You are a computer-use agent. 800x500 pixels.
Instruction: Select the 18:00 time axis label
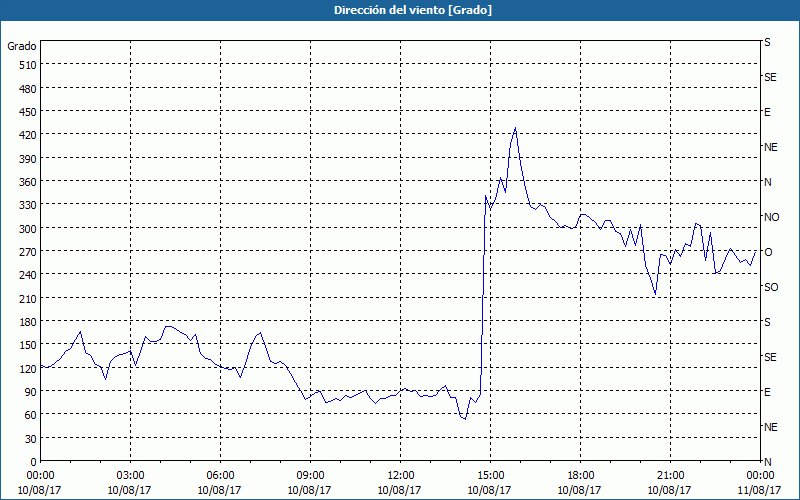[x=580, y=476]
